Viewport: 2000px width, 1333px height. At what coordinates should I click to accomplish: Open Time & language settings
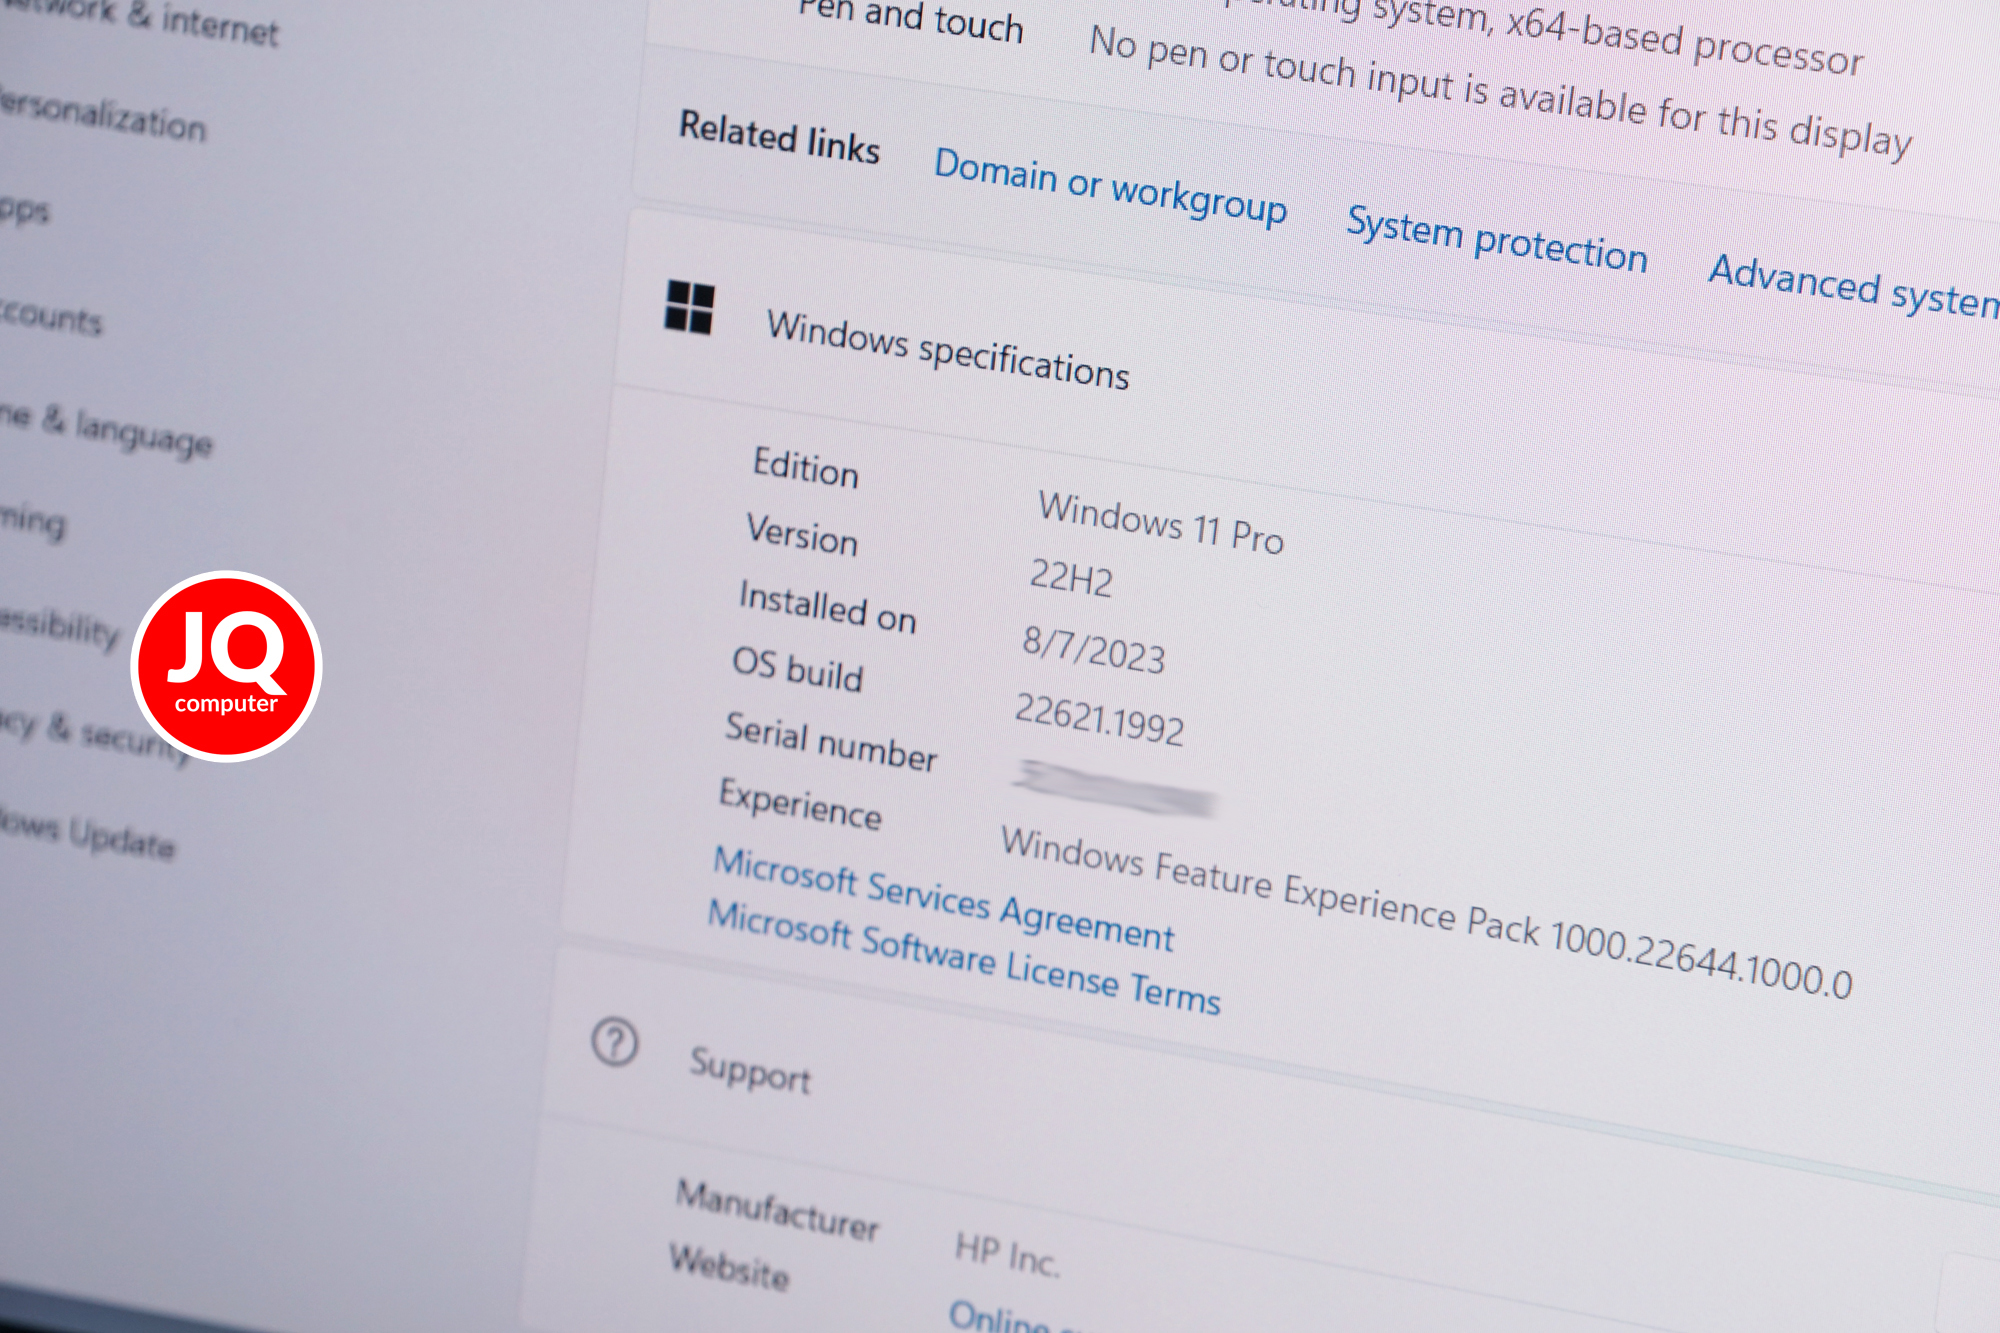105,431
